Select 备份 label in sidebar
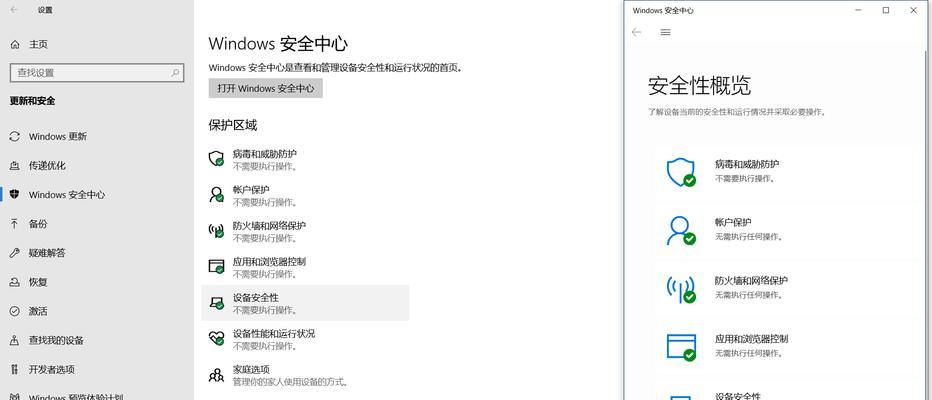 (38, 223)
